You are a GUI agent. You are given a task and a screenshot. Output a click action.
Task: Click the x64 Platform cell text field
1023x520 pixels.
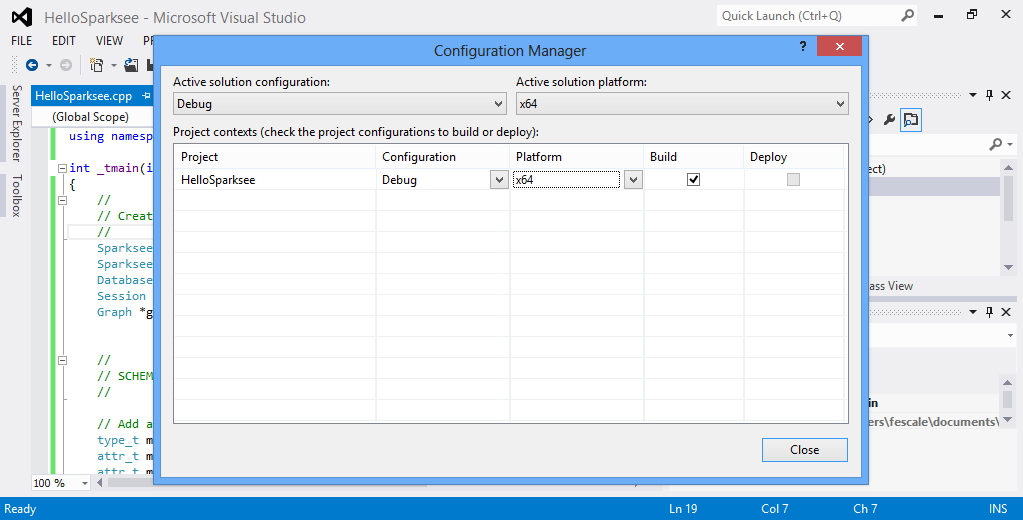[566, 179]
